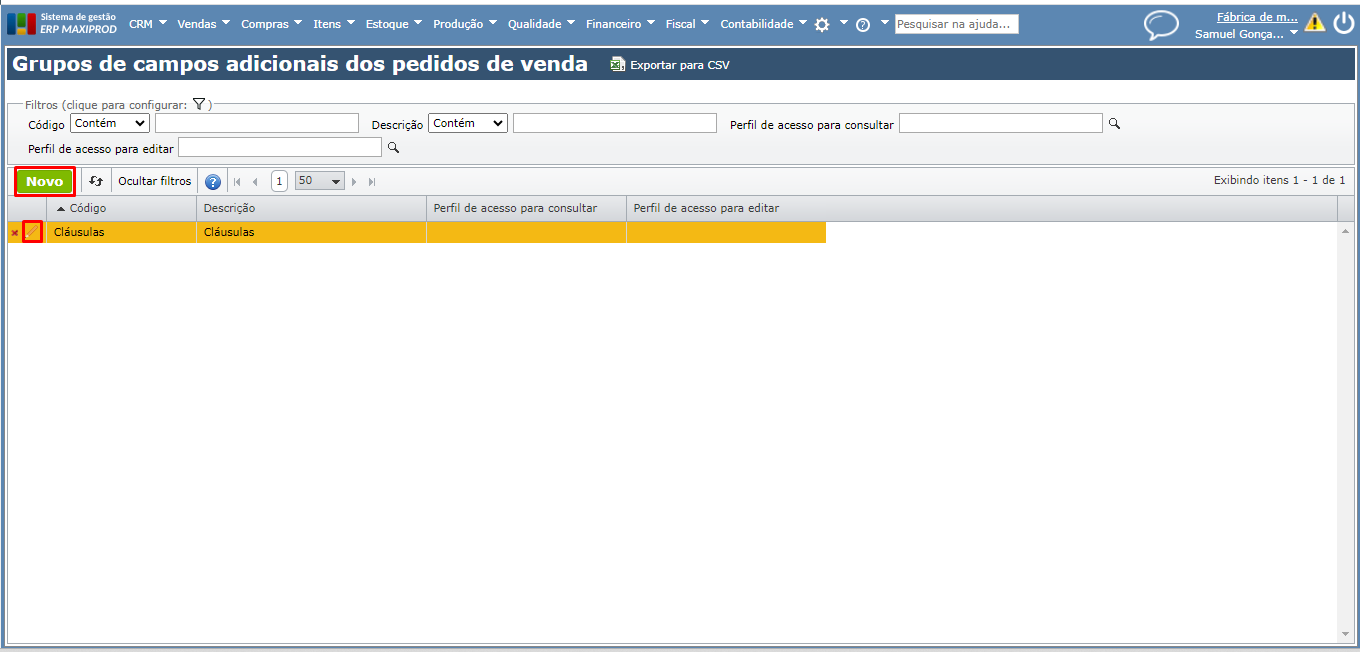
Task: Open the Fábrica de m... company link
Action: tap(1257, 17)
